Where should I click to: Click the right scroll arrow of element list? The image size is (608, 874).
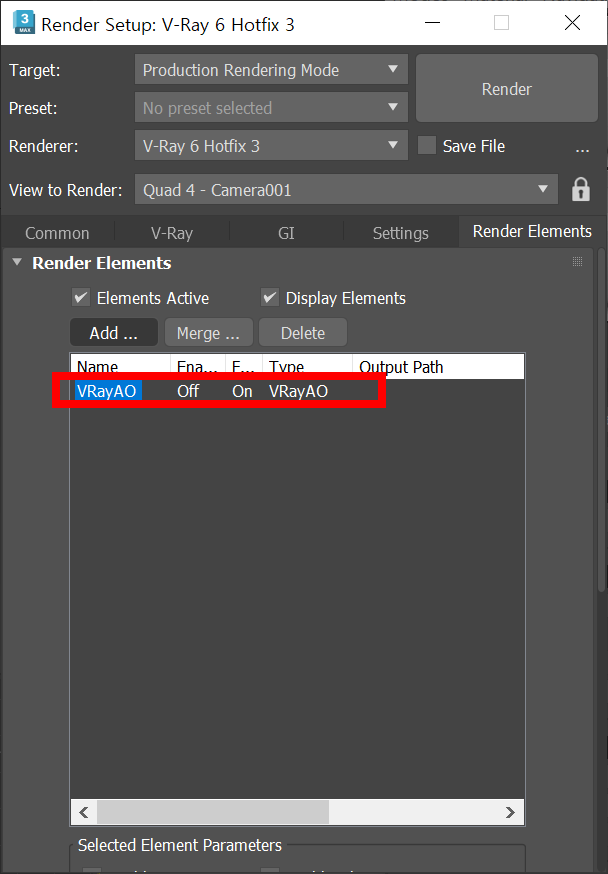pyautogui.click(x=510, y=812)
